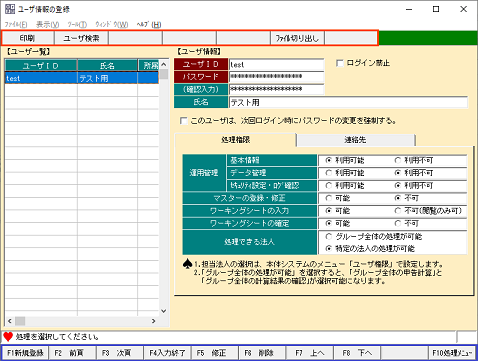
Task: Select 可能 for マスターの登録・修正
Action: (x=329, y=198)
